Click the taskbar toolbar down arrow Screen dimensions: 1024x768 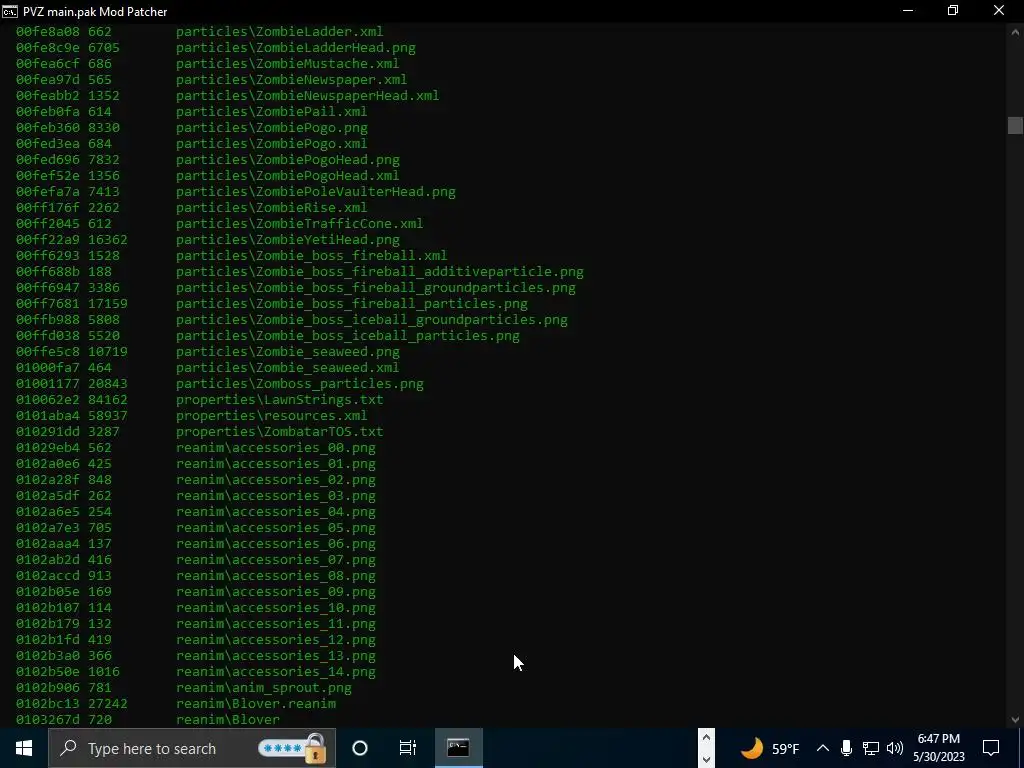coord(706,759)
